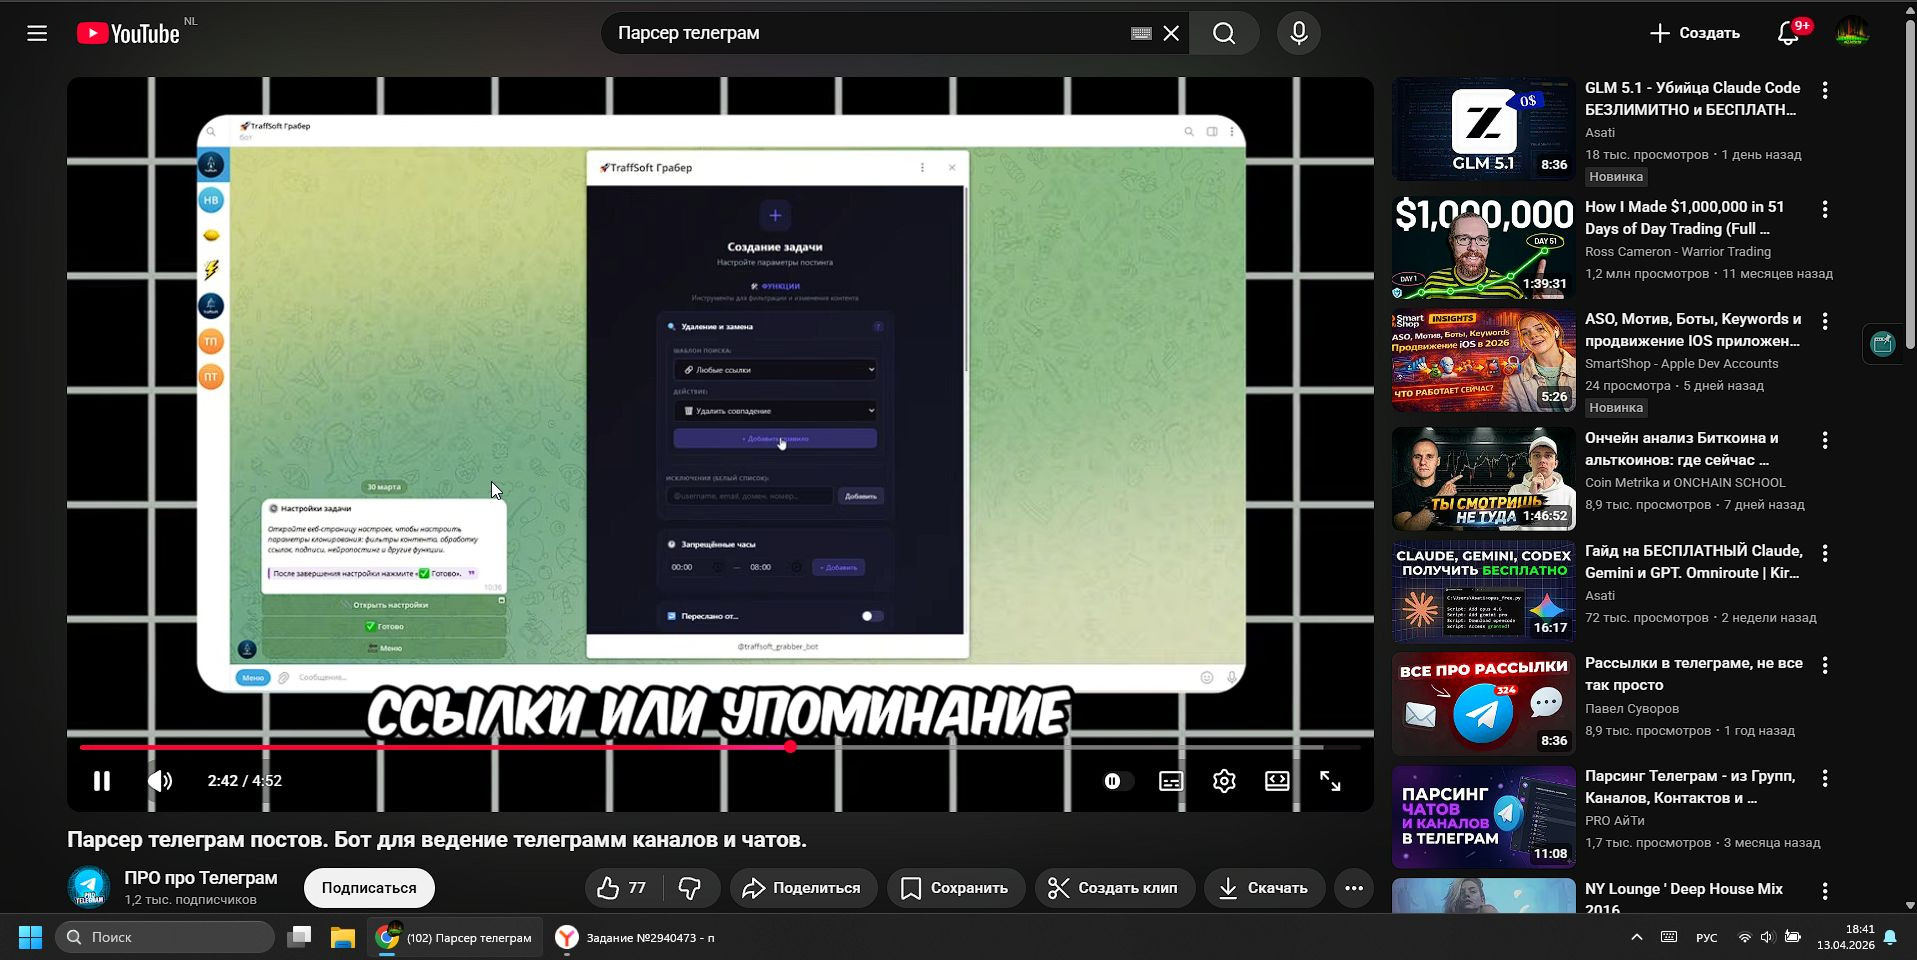Open options menu for NY Lounge video
Image resolution: width=1917 pixels, height=960 pixels.
pyautogui.click(x=1825, y=891)
